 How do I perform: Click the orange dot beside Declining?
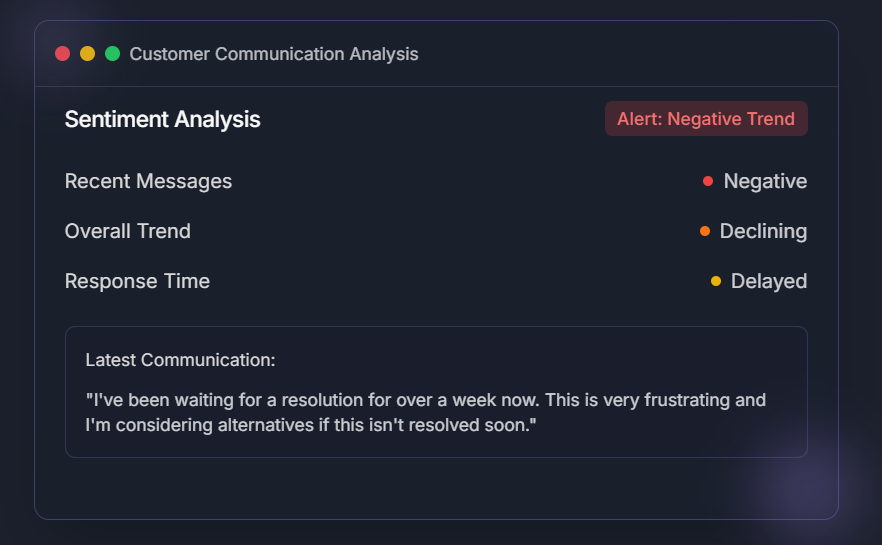[x=705, y=231]
